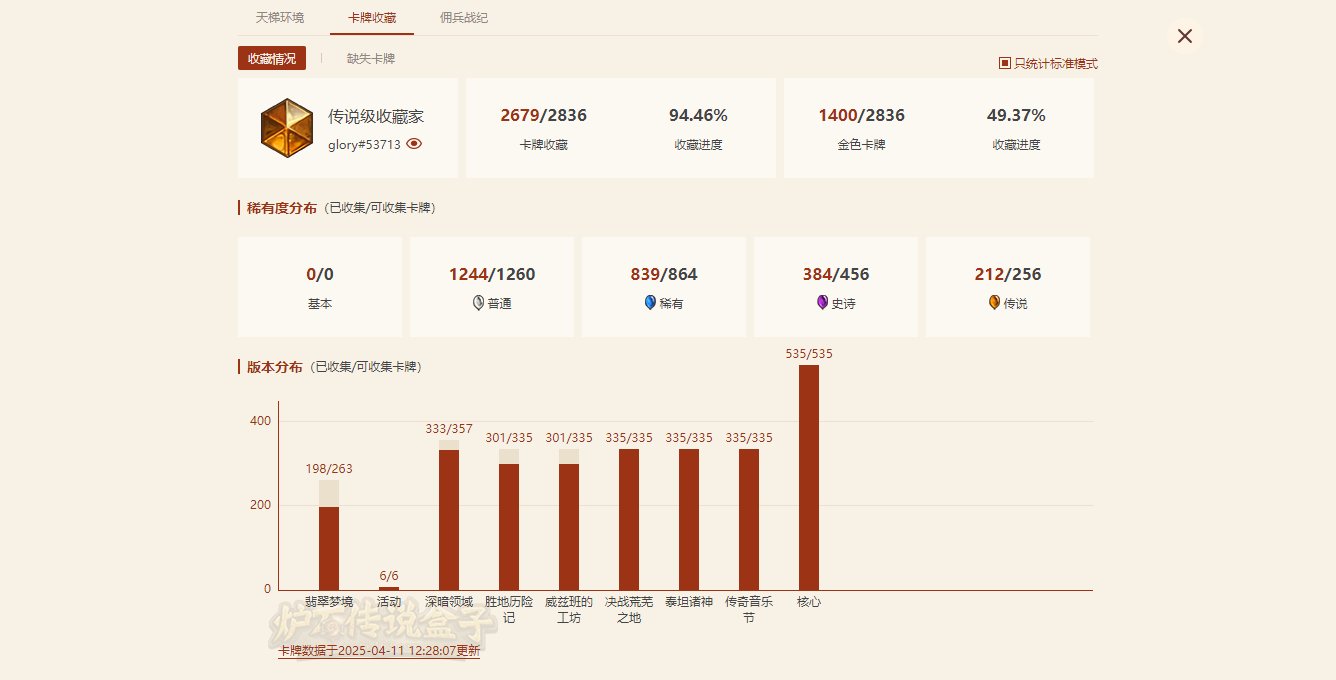
Task: Click the 核心 535/535 chart bar
Action: click(x=809, y=477)
